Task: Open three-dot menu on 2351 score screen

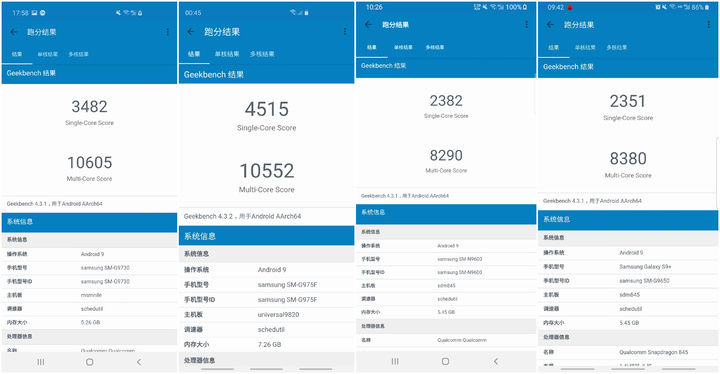Action: point(709,24)
